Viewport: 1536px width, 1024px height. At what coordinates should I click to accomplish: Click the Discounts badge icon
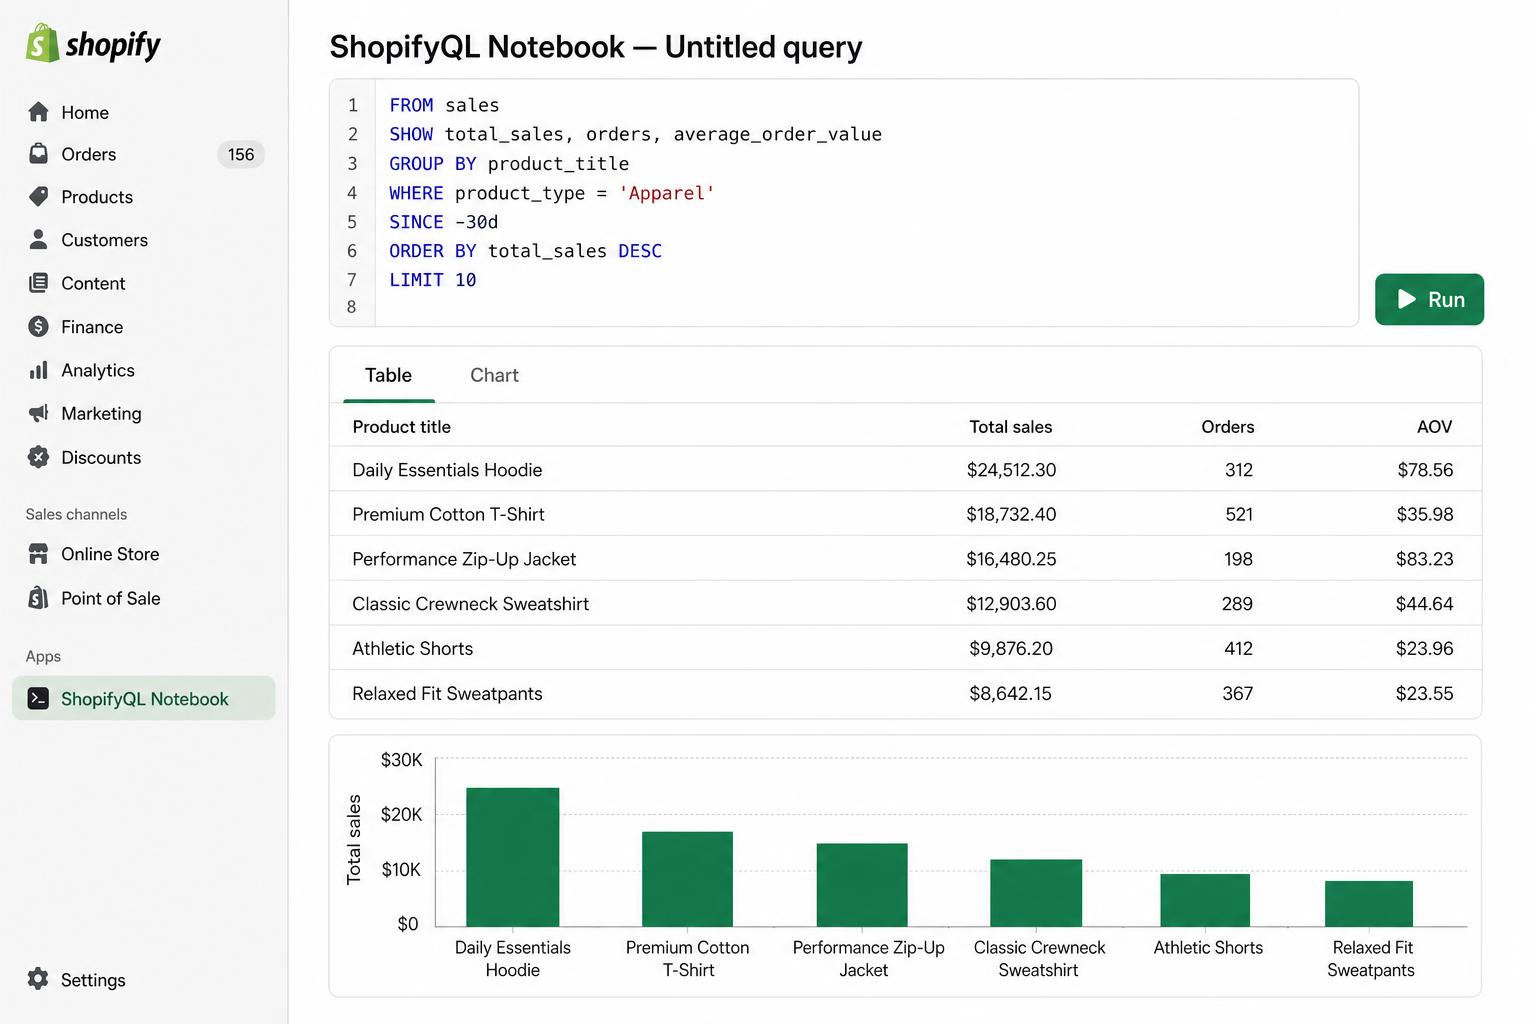[x=39, y=457]
